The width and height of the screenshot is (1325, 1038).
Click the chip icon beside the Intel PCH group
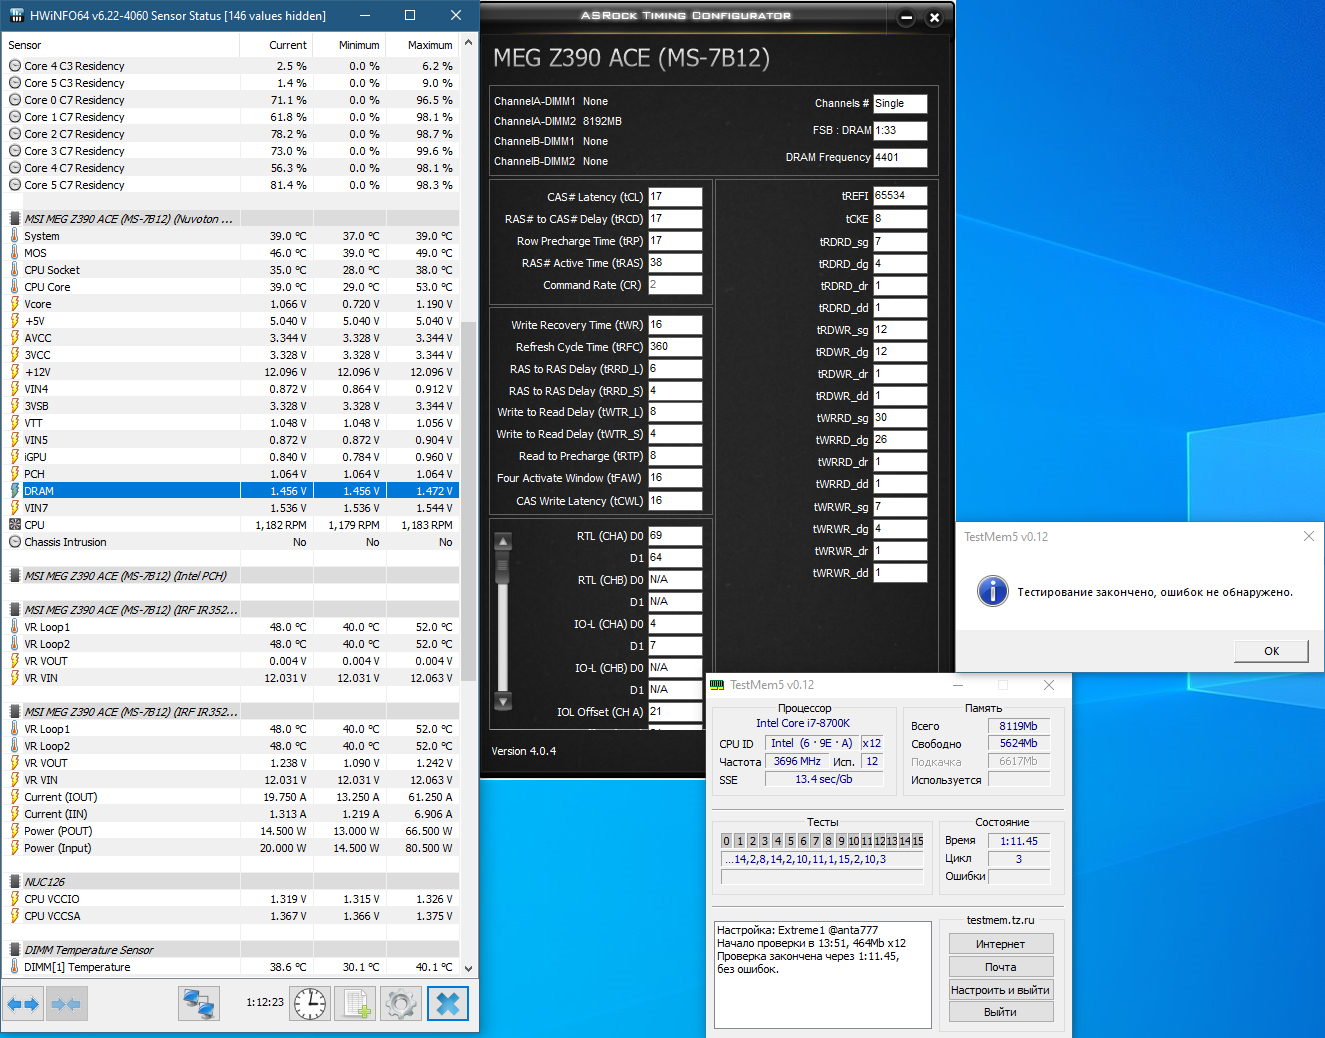(14, 576)
